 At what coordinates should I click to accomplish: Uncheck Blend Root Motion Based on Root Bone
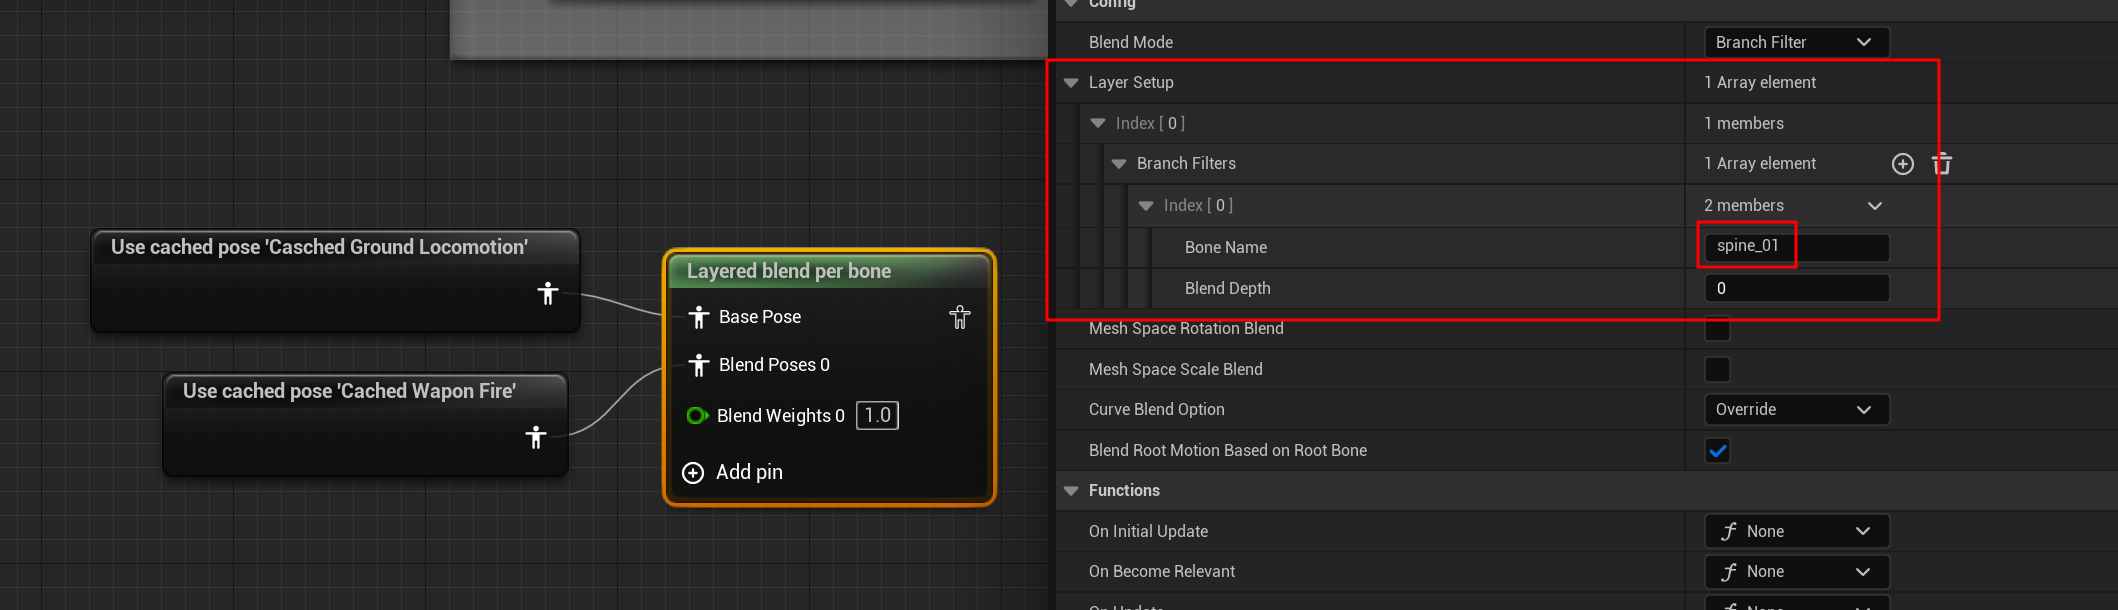[1717, 451]
